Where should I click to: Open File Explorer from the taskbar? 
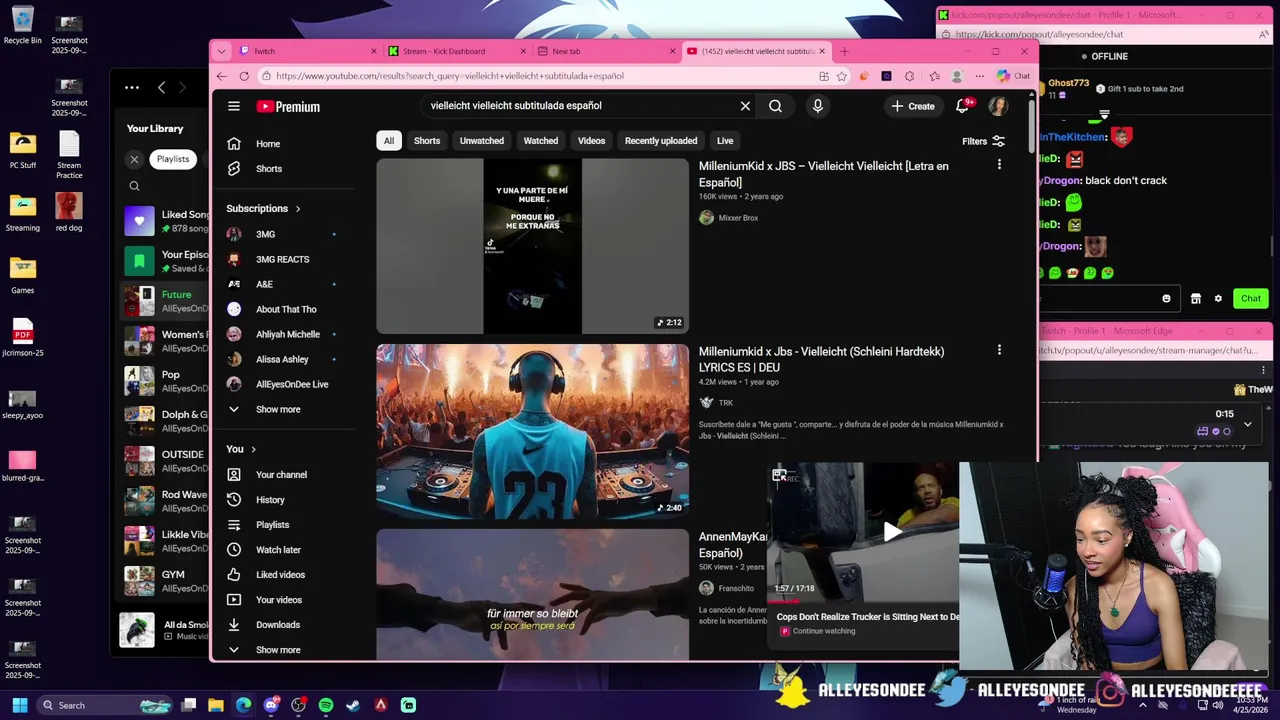click(x=216, y=705)
